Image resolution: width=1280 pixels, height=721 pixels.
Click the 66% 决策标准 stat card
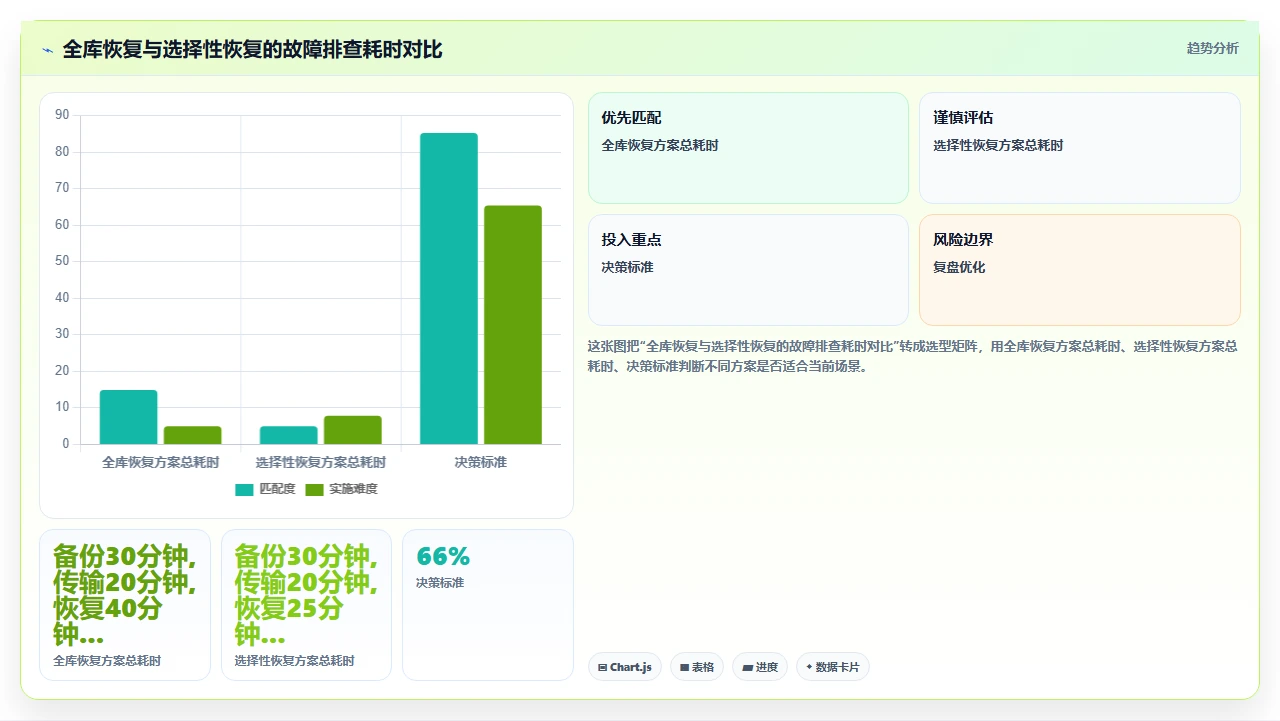(x=488, y=605)
